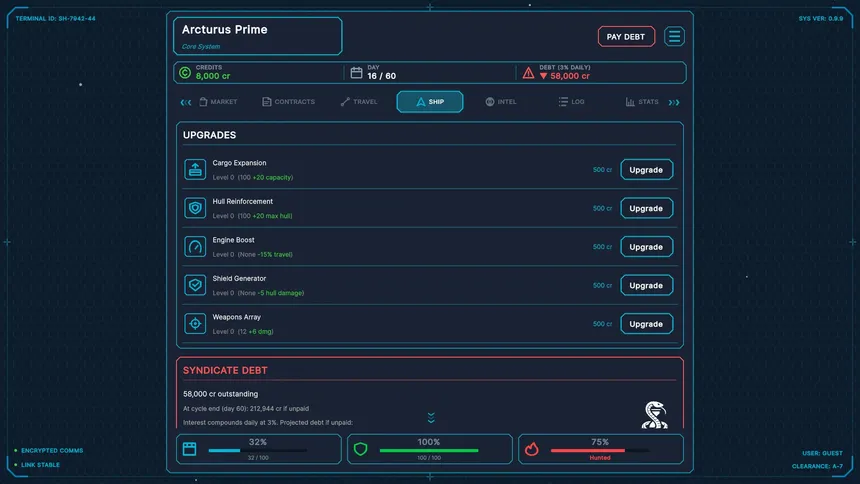860x484 pixels.
Task: Upgrade Hull Reinforcement for 500 cr
Action: (x=646, y=208)
